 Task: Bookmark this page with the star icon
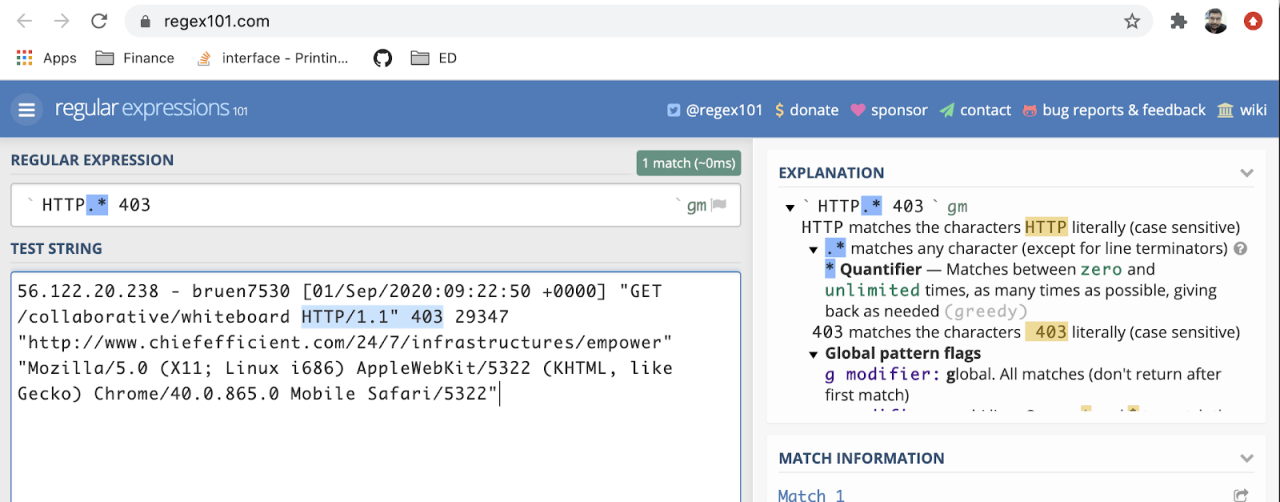tap(1132, 21)
